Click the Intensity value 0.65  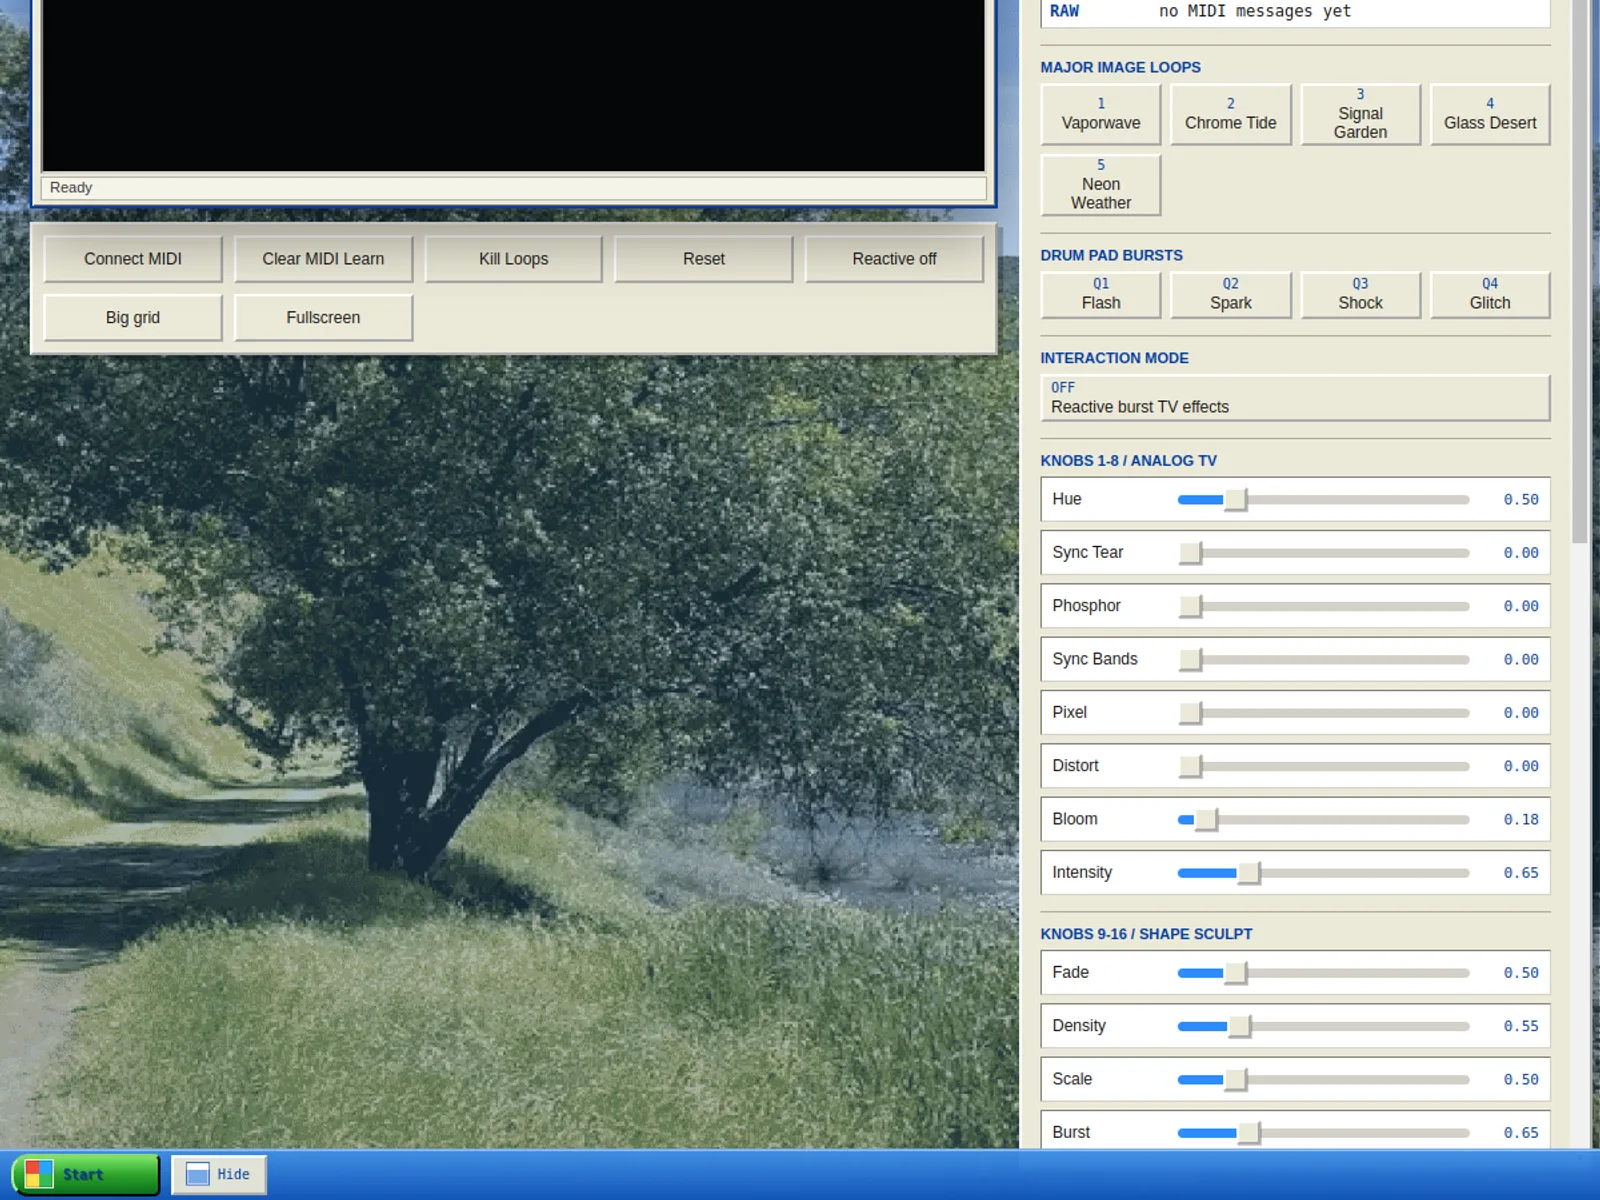click(1521, 873)
